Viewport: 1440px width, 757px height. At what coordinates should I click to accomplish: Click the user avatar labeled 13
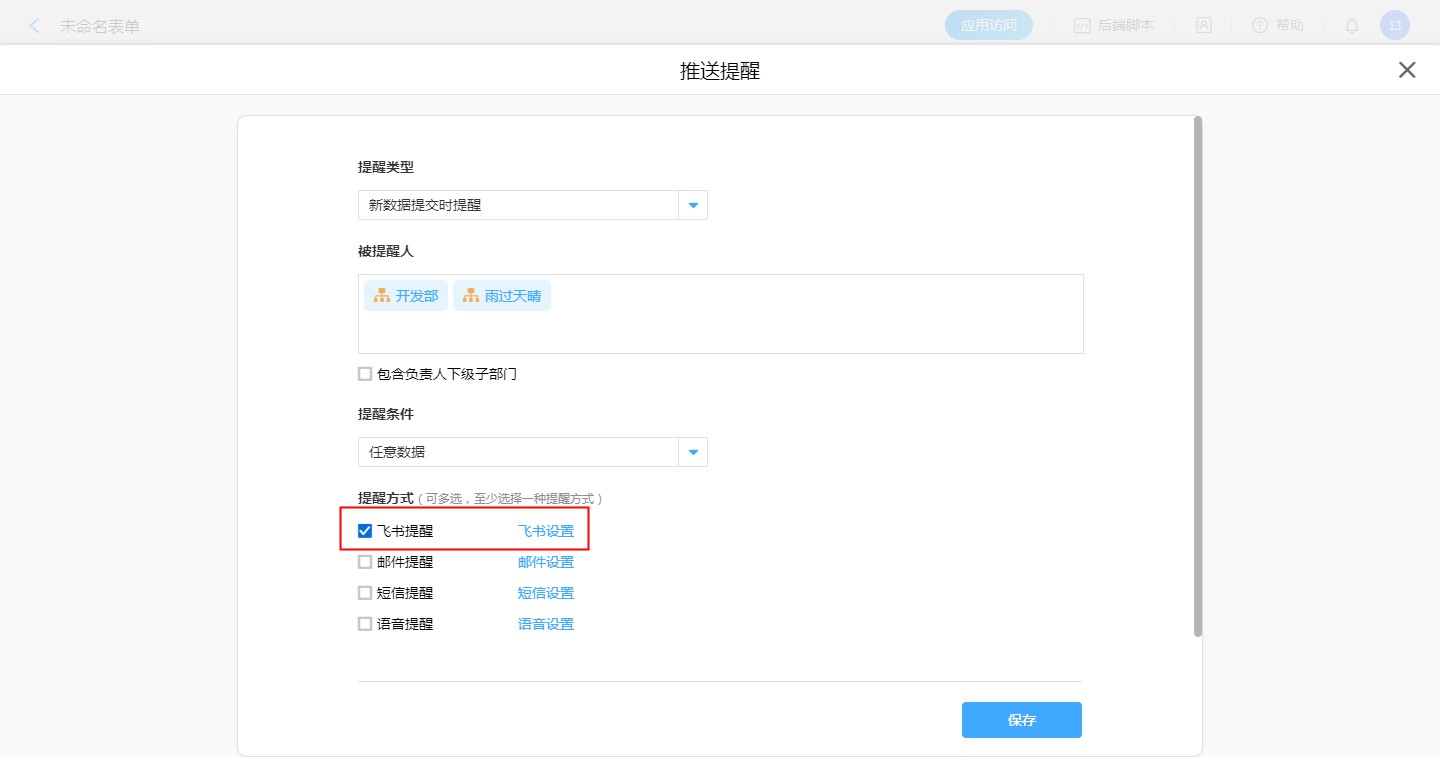(1394, 26)
